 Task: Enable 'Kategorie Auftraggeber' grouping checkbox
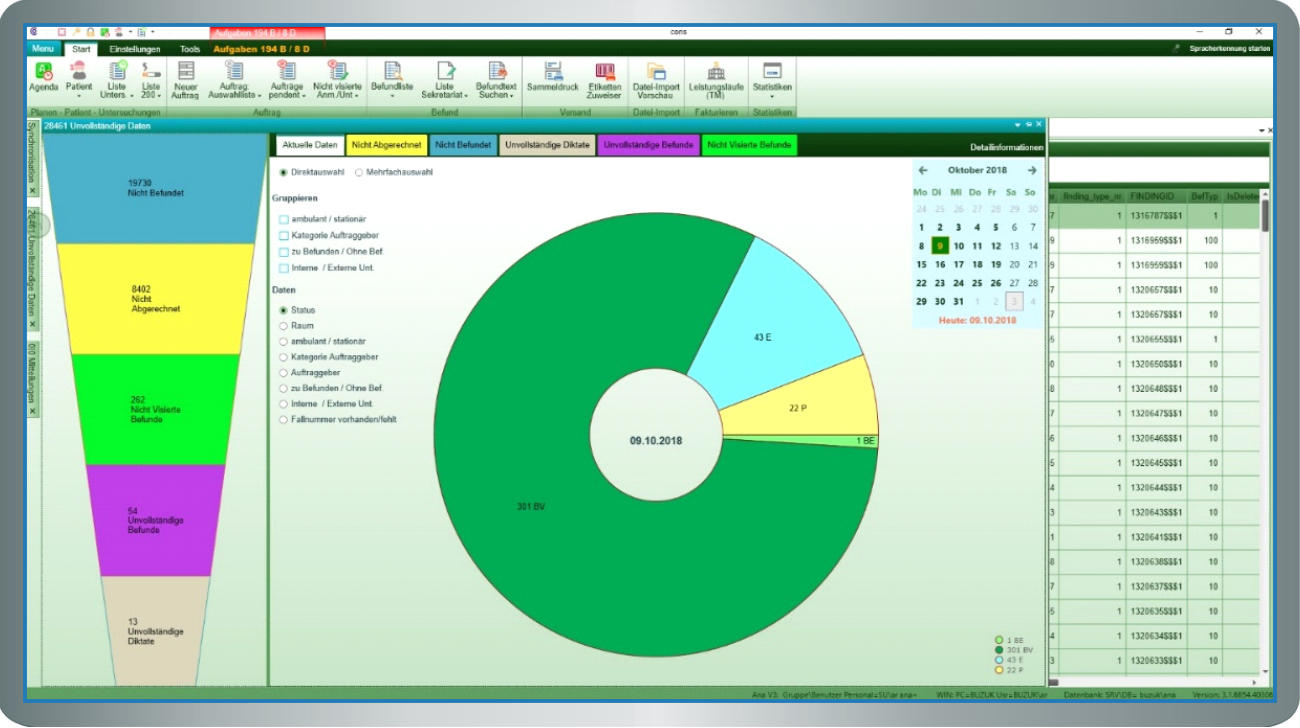[x=284, y=235]
